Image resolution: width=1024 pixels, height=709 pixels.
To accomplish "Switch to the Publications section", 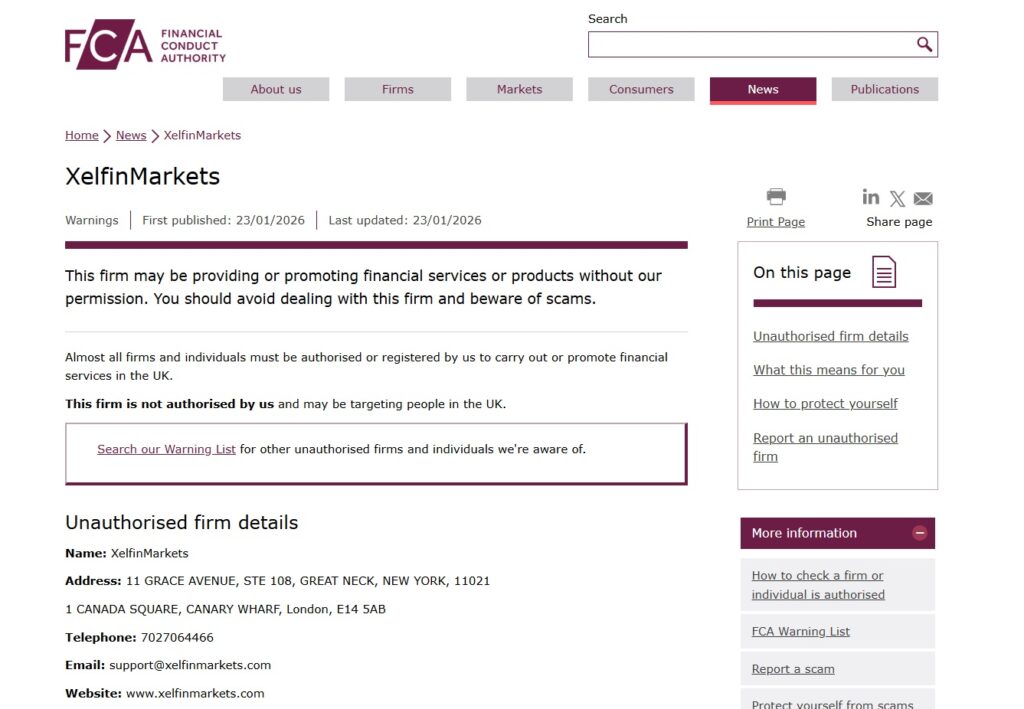I will click(x=884, y=89).
